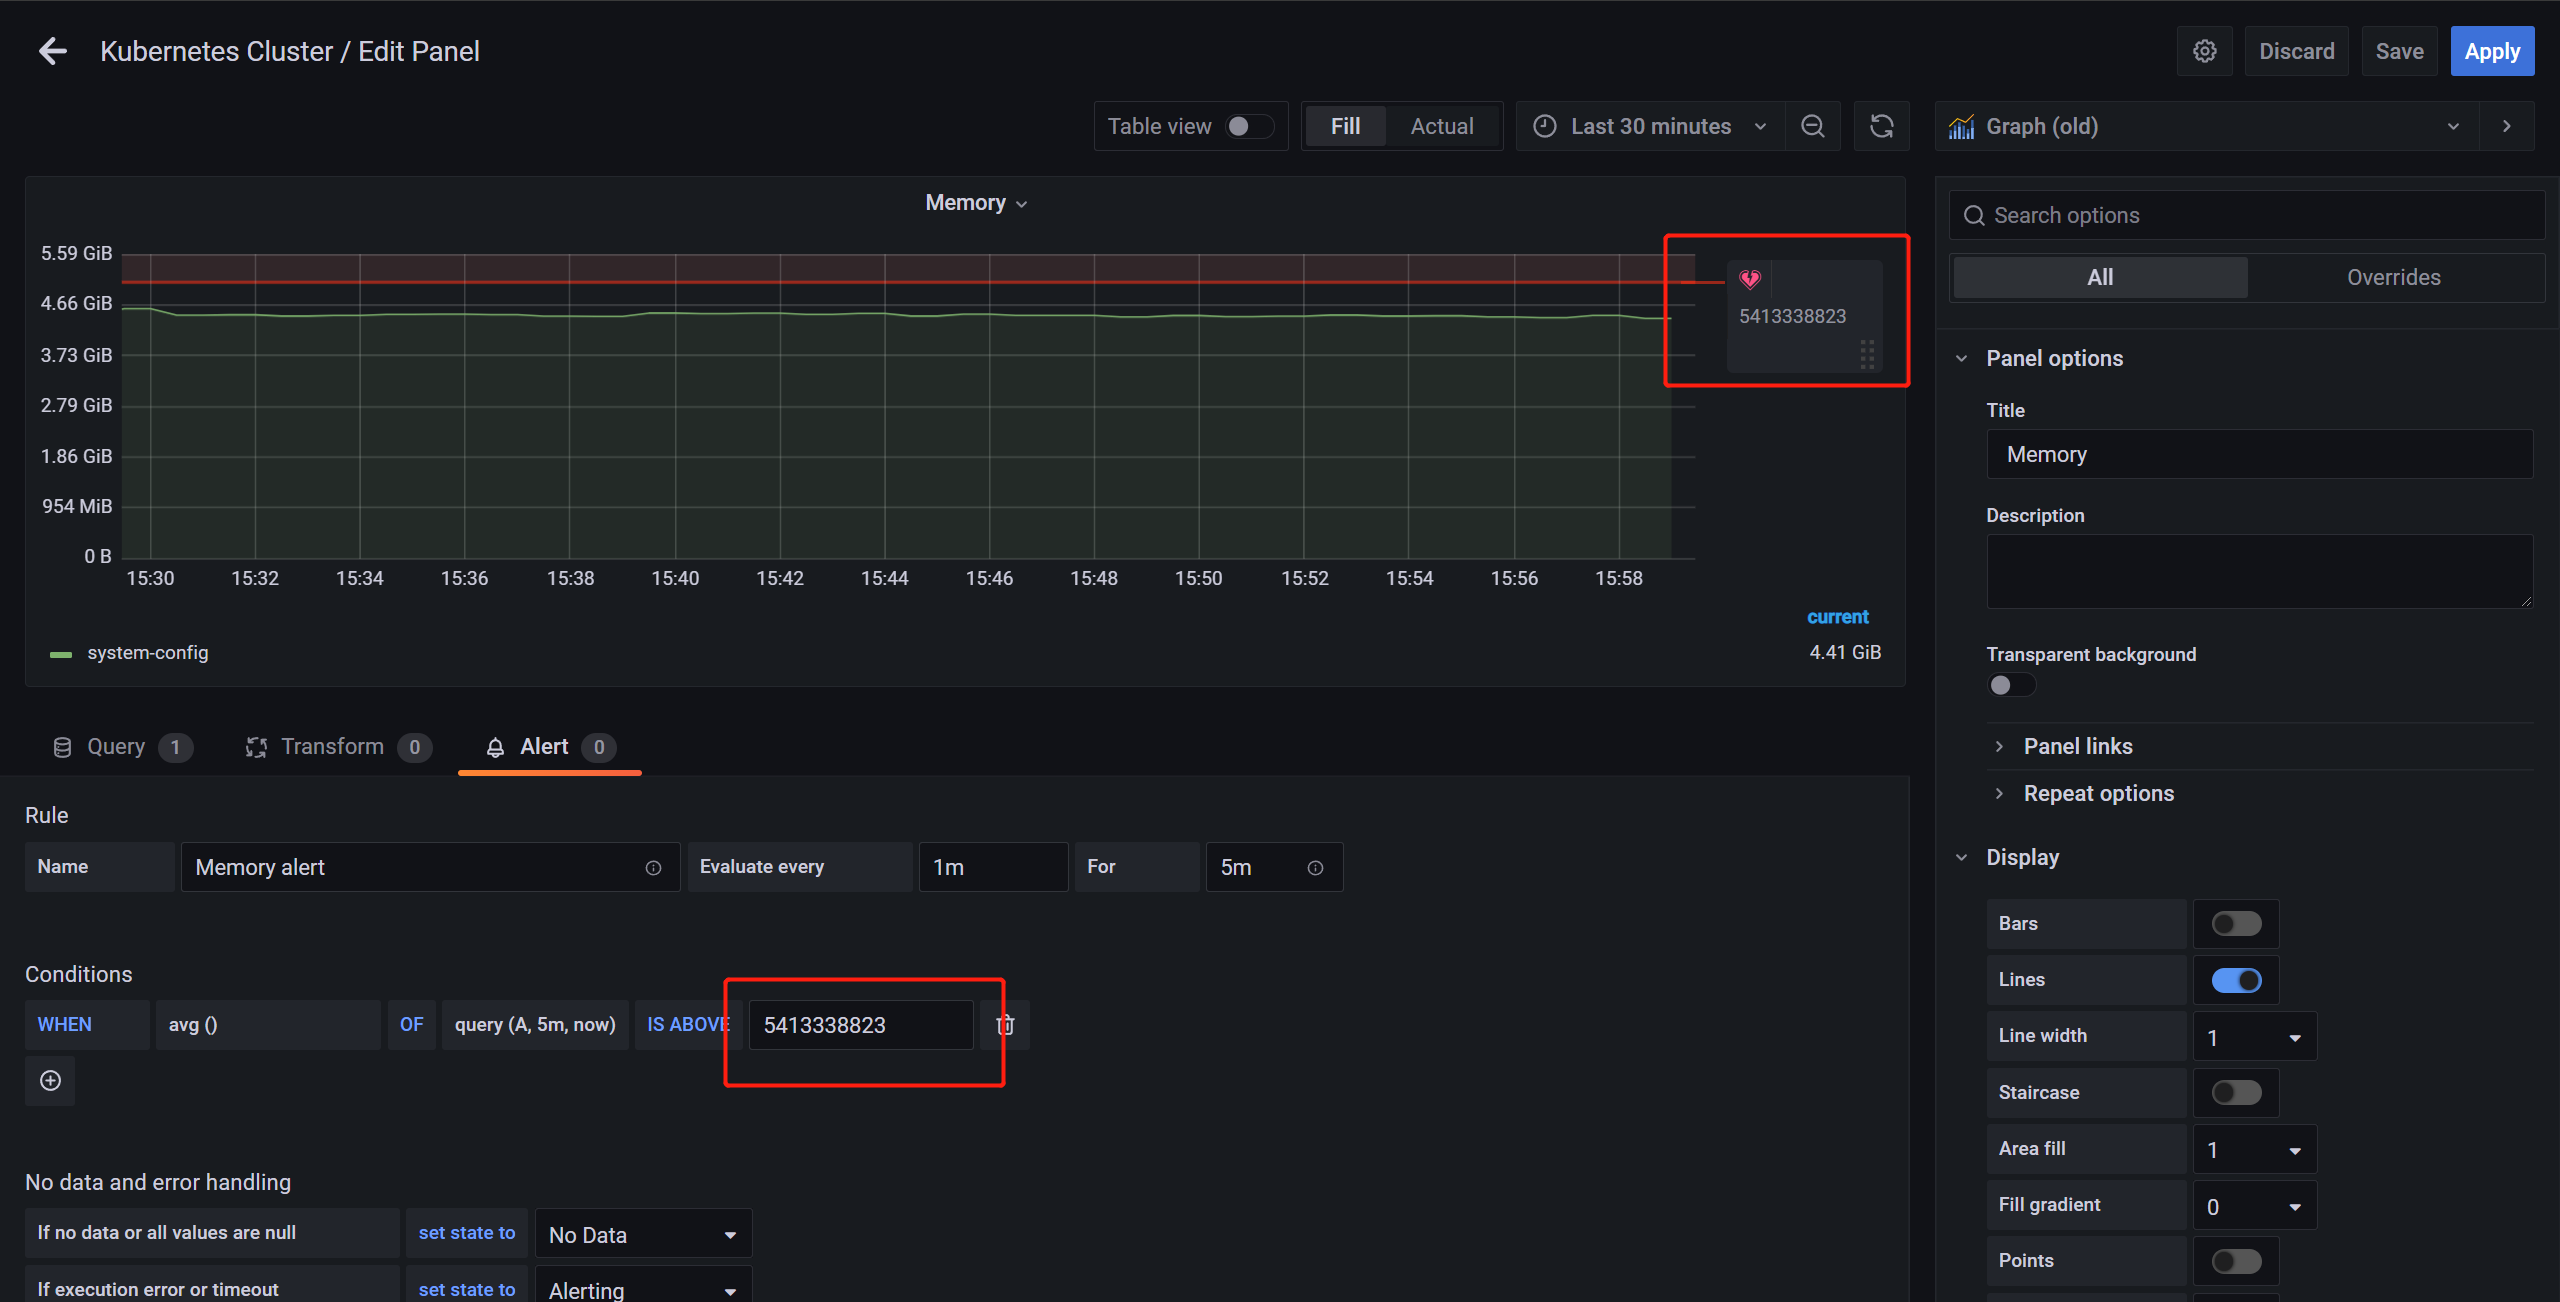This screenshot has height=1302, width=2560.
Task: Expand the Panel links section
Action: click(2078, 746)
